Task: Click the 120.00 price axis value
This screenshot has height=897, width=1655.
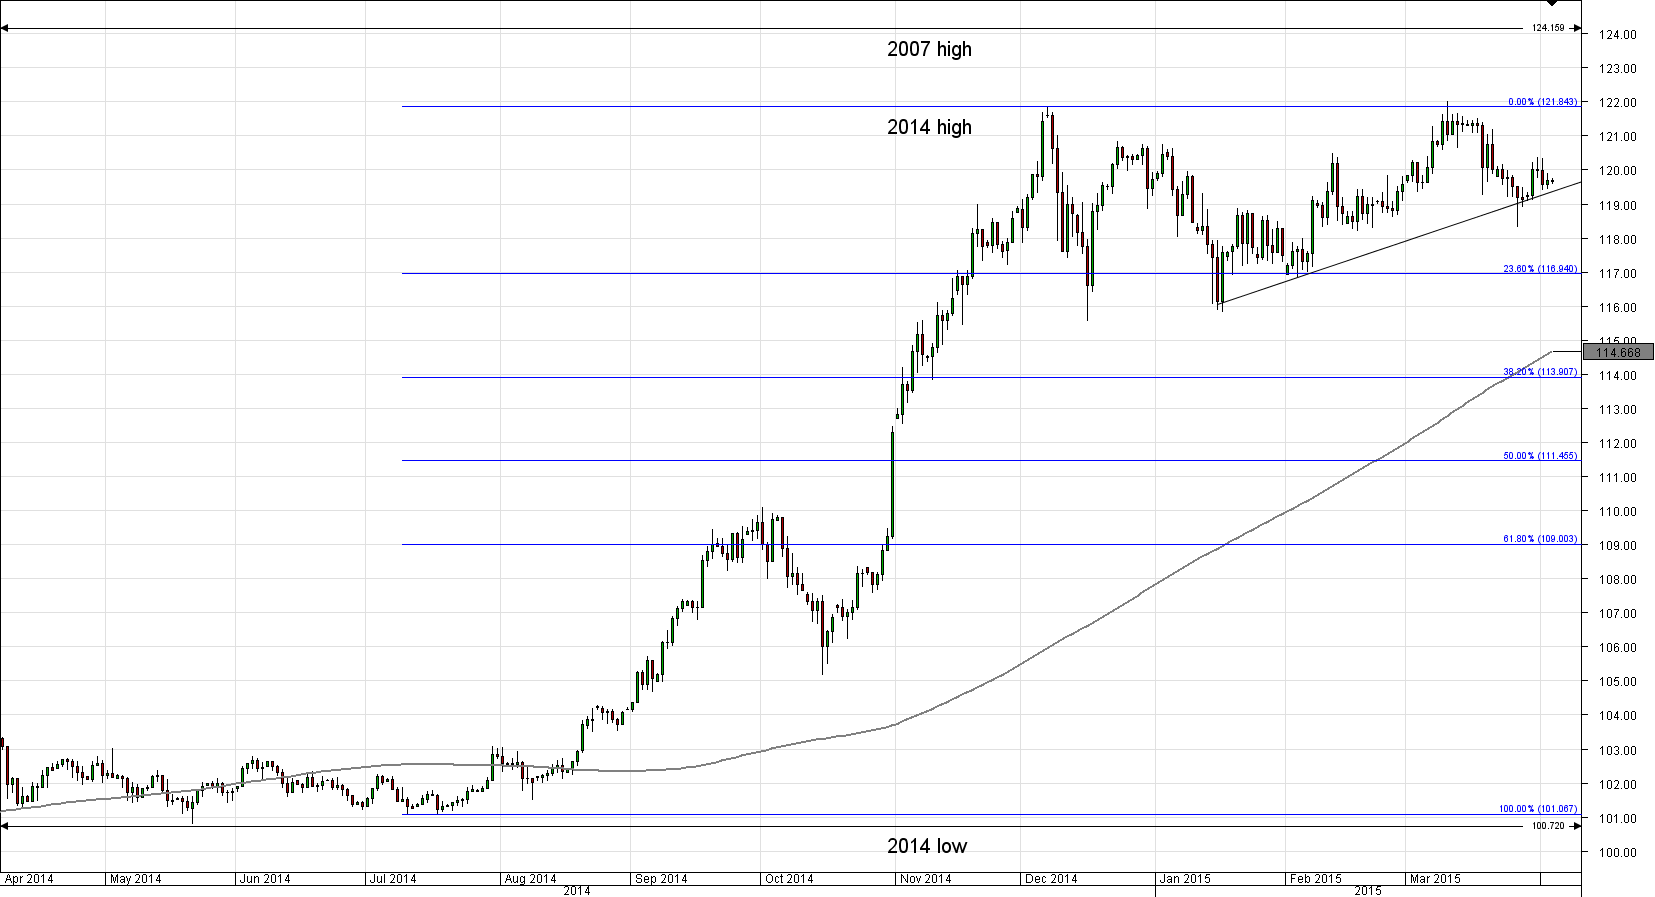Action: pyautogui.click(x=1617, y=171)
